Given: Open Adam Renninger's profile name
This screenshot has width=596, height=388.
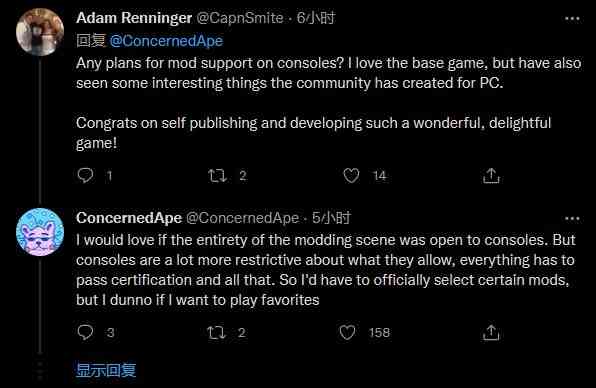Looking at the screenshot, I should 134,18.
